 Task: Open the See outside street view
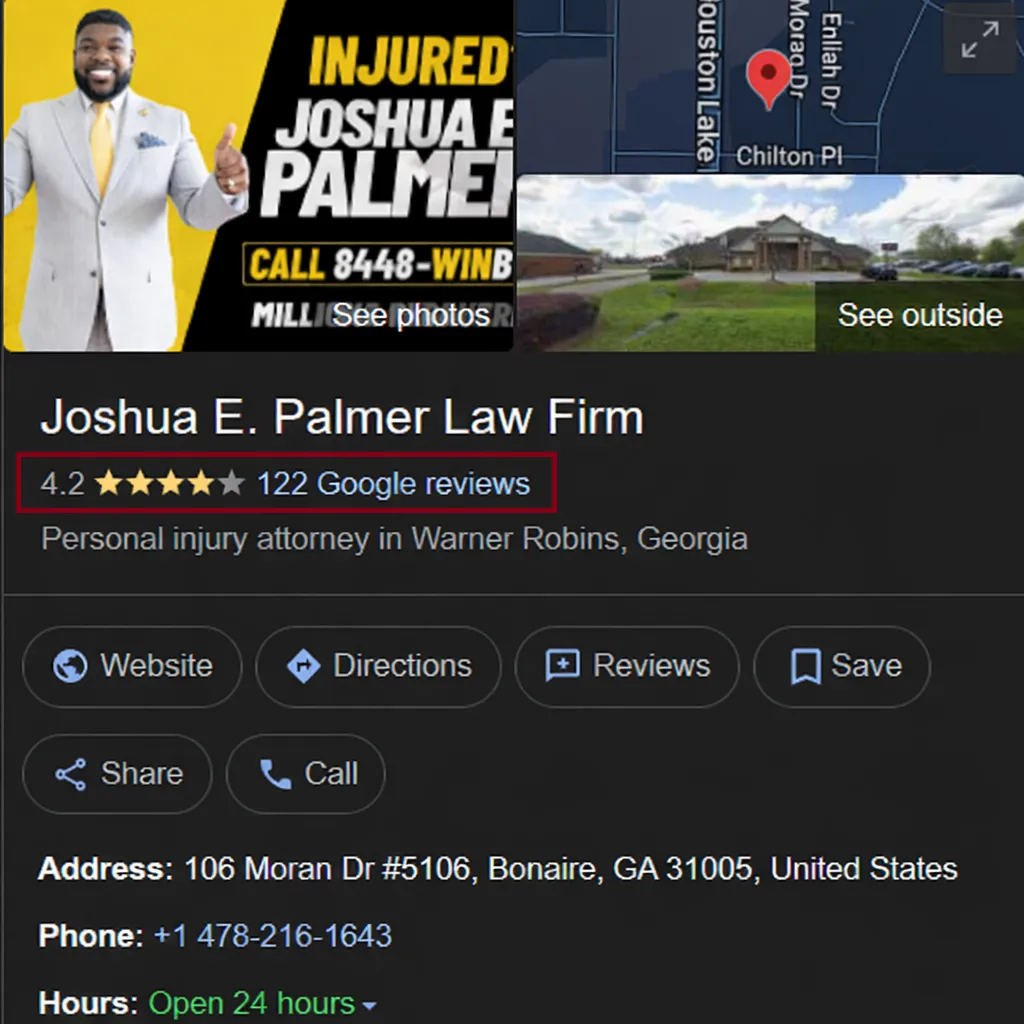click(x=920, y=315)
